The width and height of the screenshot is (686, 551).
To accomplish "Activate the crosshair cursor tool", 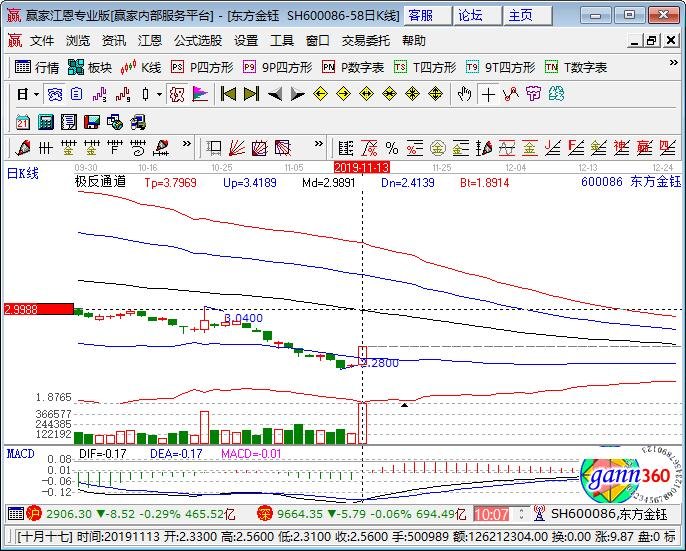I will pos(488,94).
